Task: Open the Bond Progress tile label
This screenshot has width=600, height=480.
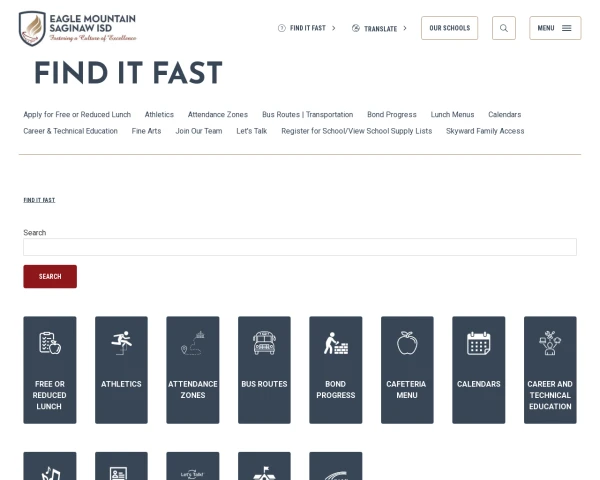Action: [336, 389]
